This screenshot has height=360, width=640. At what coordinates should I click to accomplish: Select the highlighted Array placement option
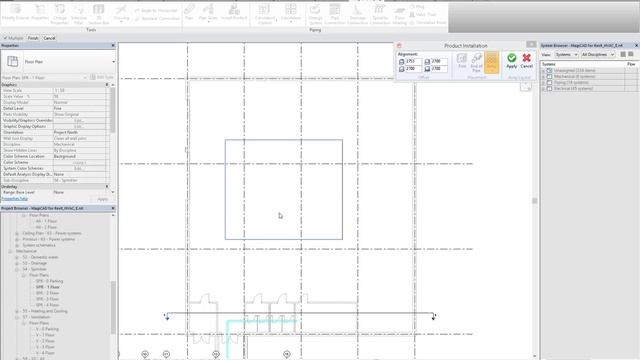coord(492,62)
